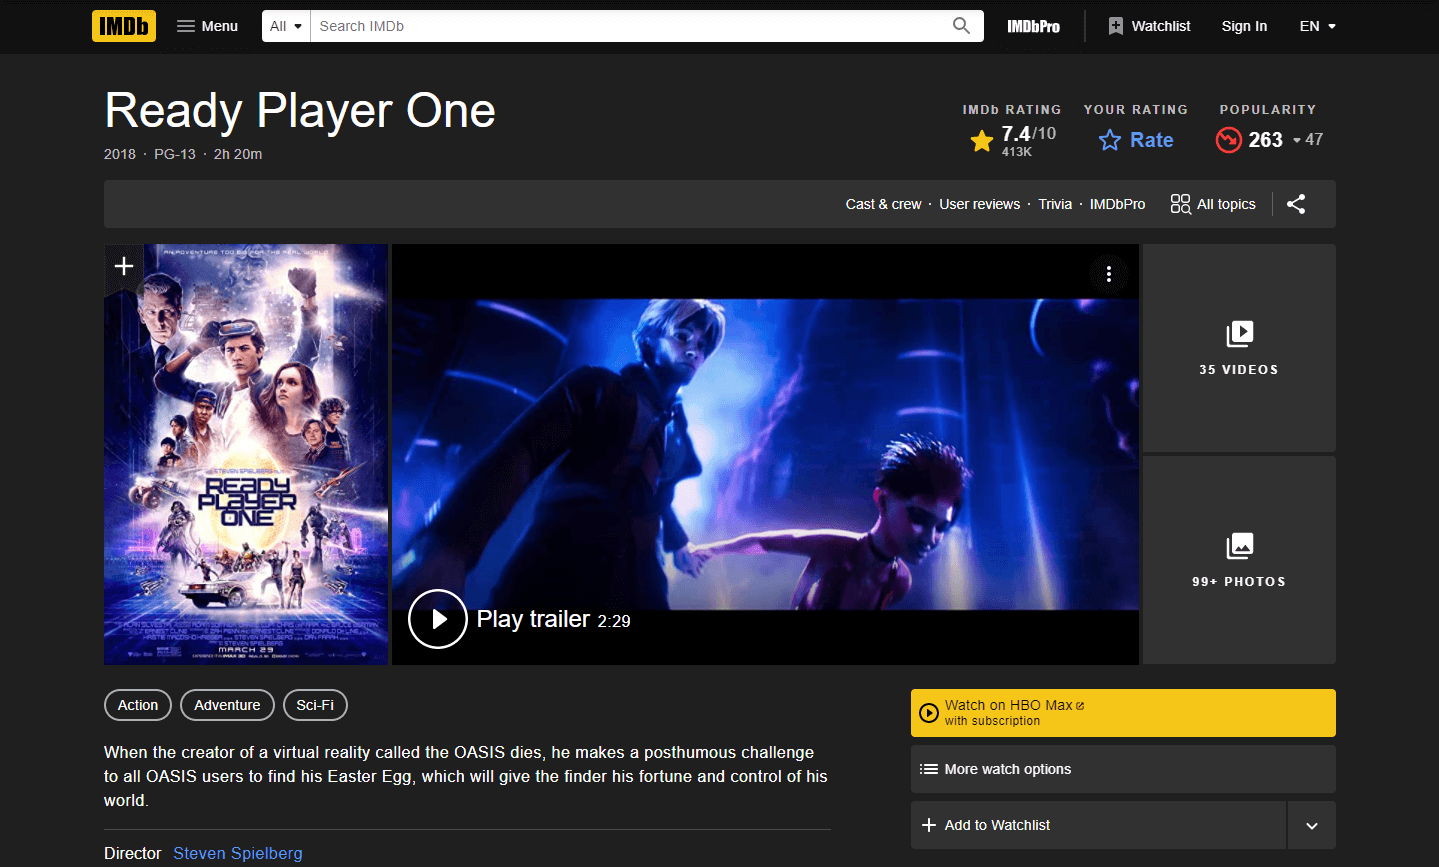Expand the Add to Watchlist chevron dropdown
The height and width of the screenshot is (867, 1439).
[x=1312, y=825]
